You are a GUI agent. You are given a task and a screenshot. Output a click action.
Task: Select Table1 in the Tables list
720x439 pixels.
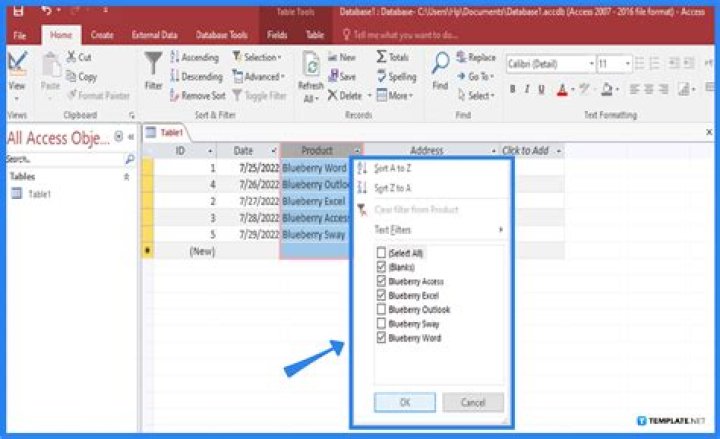pyautogui.click(x=39, y=194)
